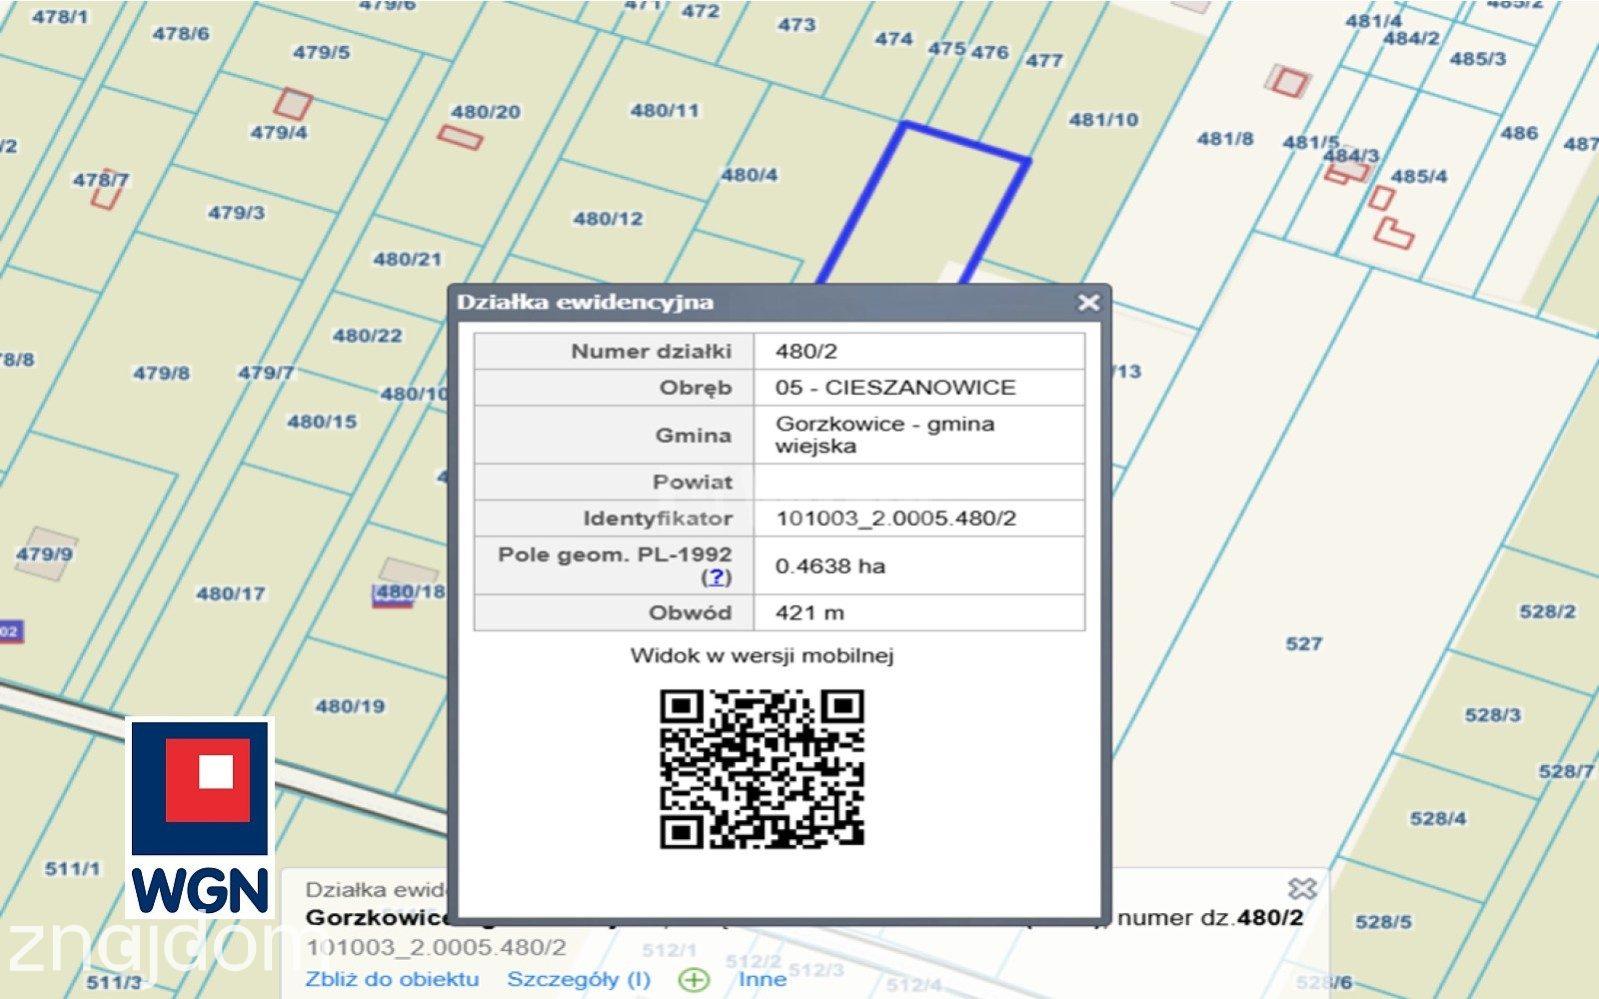
Task: Open the question mark help link
Action: tap(716, 577)
